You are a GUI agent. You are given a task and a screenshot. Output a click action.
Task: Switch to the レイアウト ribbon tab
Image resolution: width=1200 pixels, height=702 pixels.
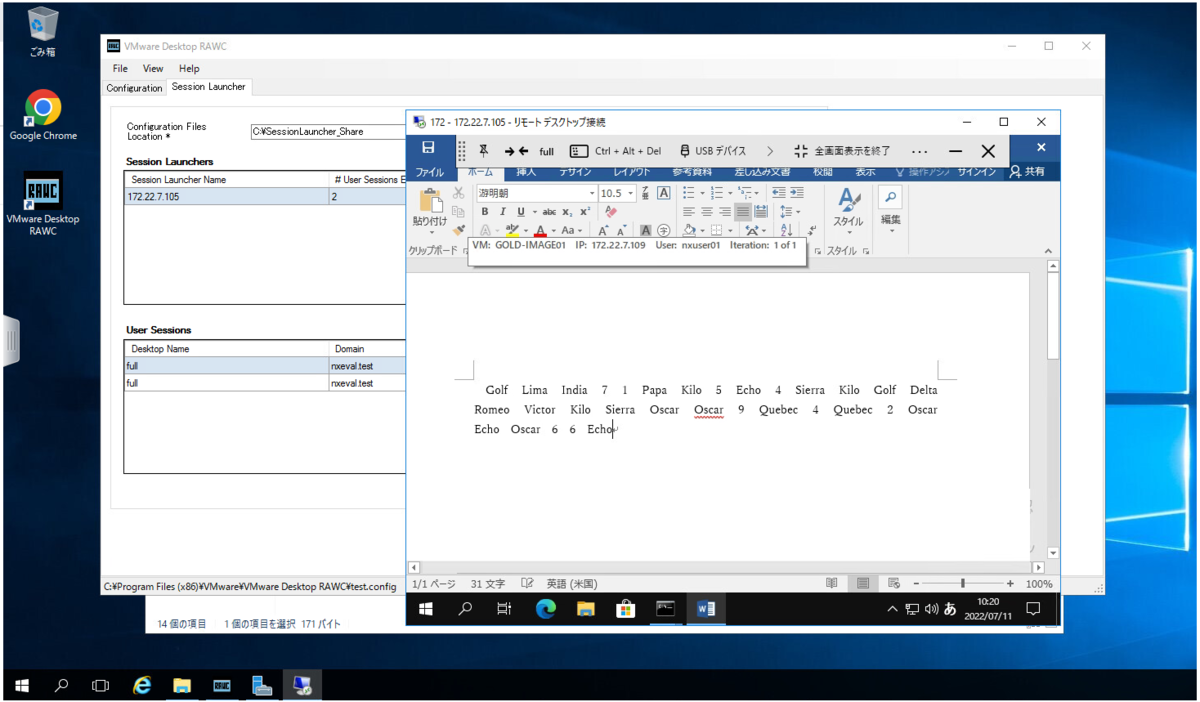pyautogui.click(x=631, y=172)
